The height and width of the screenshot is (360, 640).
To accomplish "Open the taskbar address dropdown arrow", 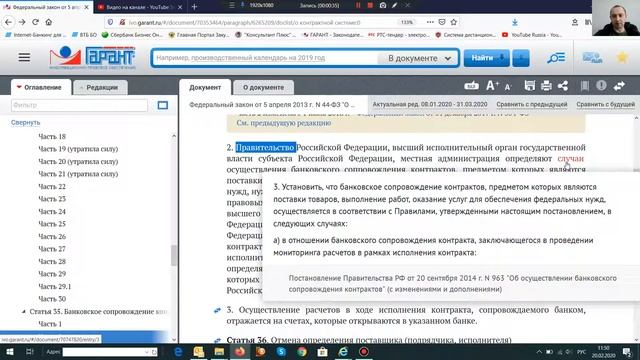I will (147, 352).
